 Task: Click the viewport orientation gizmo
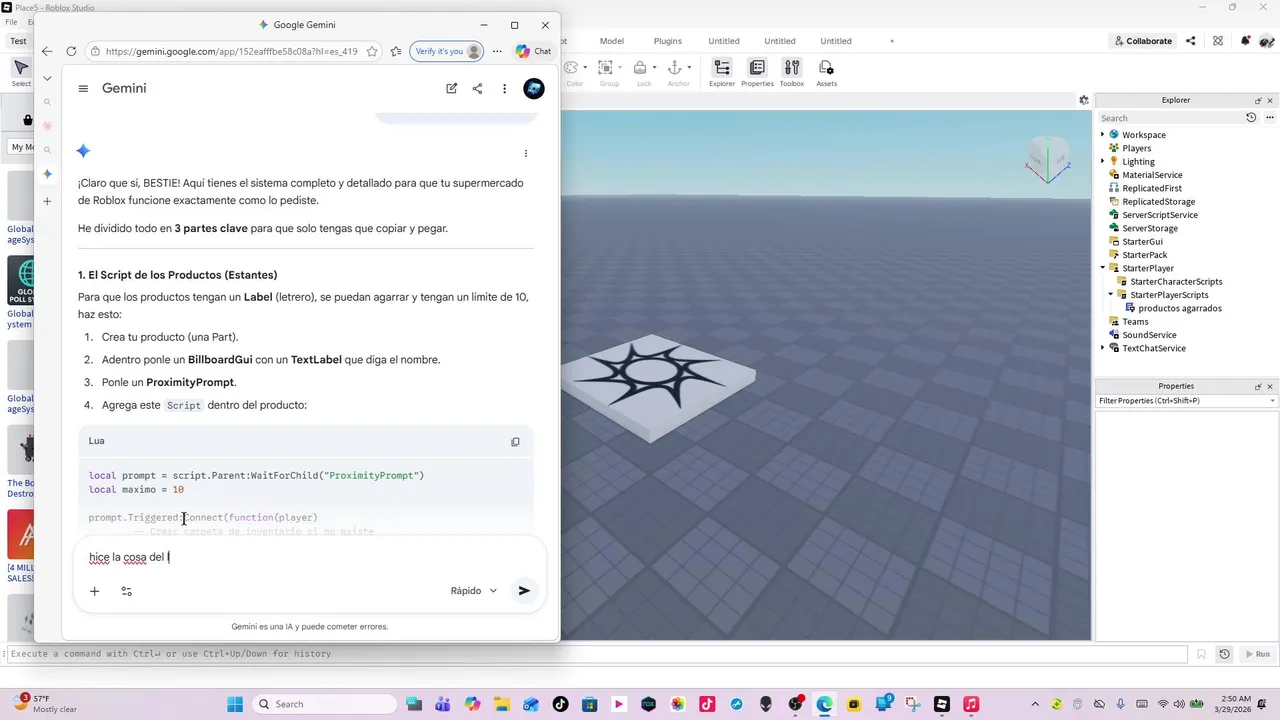1047,160
